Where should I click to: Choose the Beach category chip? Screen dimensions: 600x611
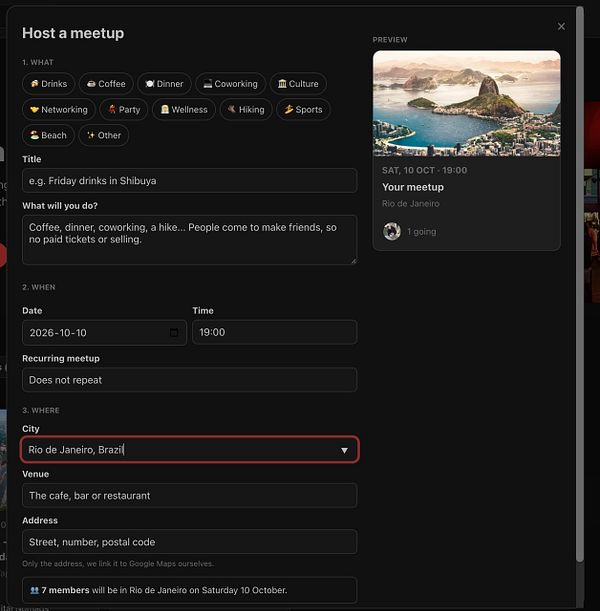tap(48, 135)
